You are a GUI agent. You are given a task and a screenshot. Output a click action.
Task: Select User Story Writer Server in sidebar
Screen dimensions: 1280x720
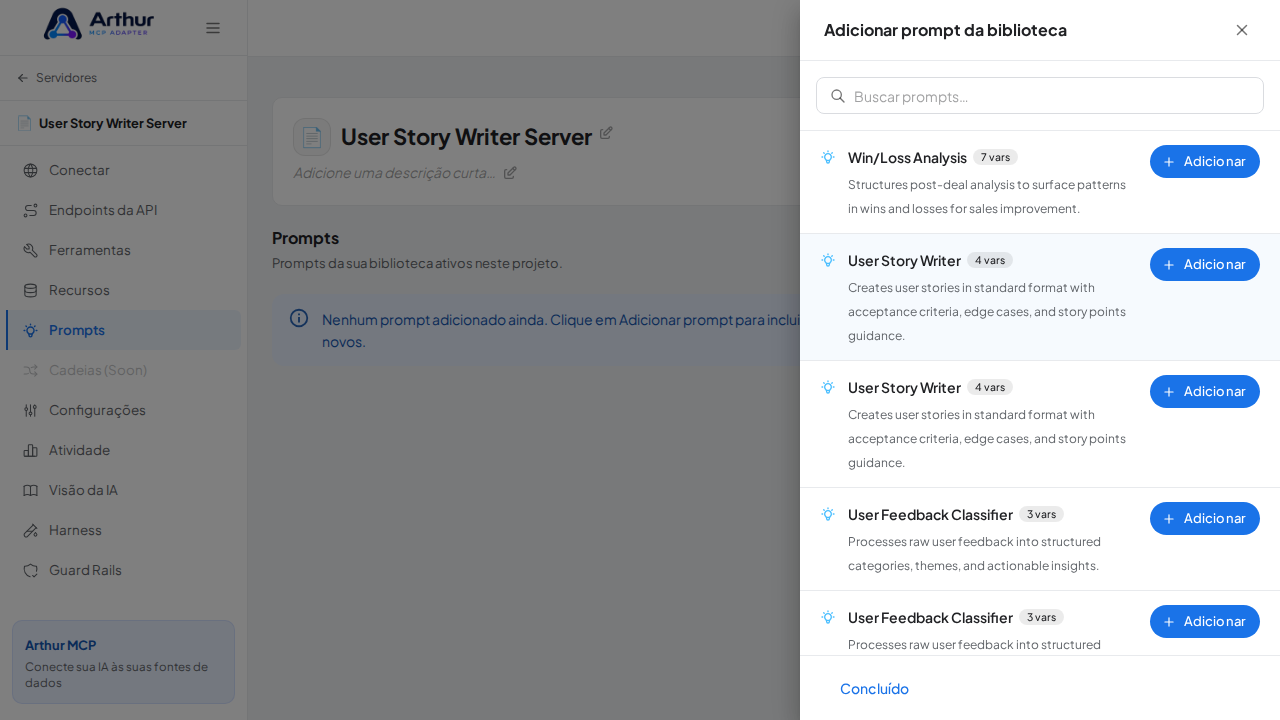pyautogui.click(x=102, y=123)
